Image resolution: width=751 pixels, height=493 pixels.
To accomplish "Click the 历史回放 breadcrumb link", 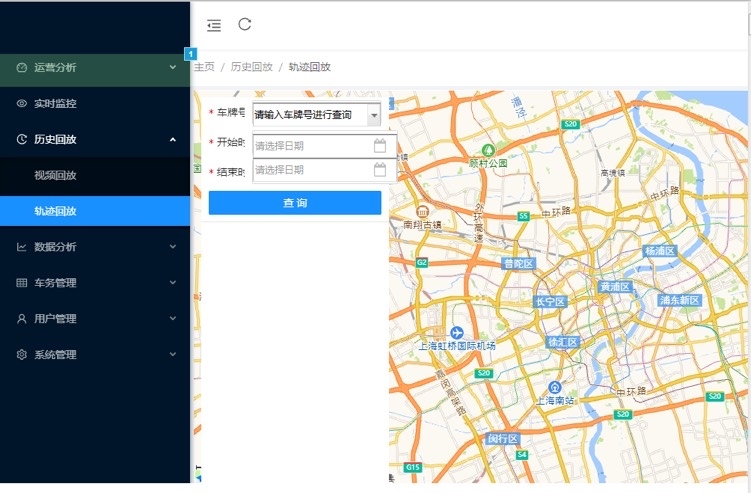I will coord(251,67).
